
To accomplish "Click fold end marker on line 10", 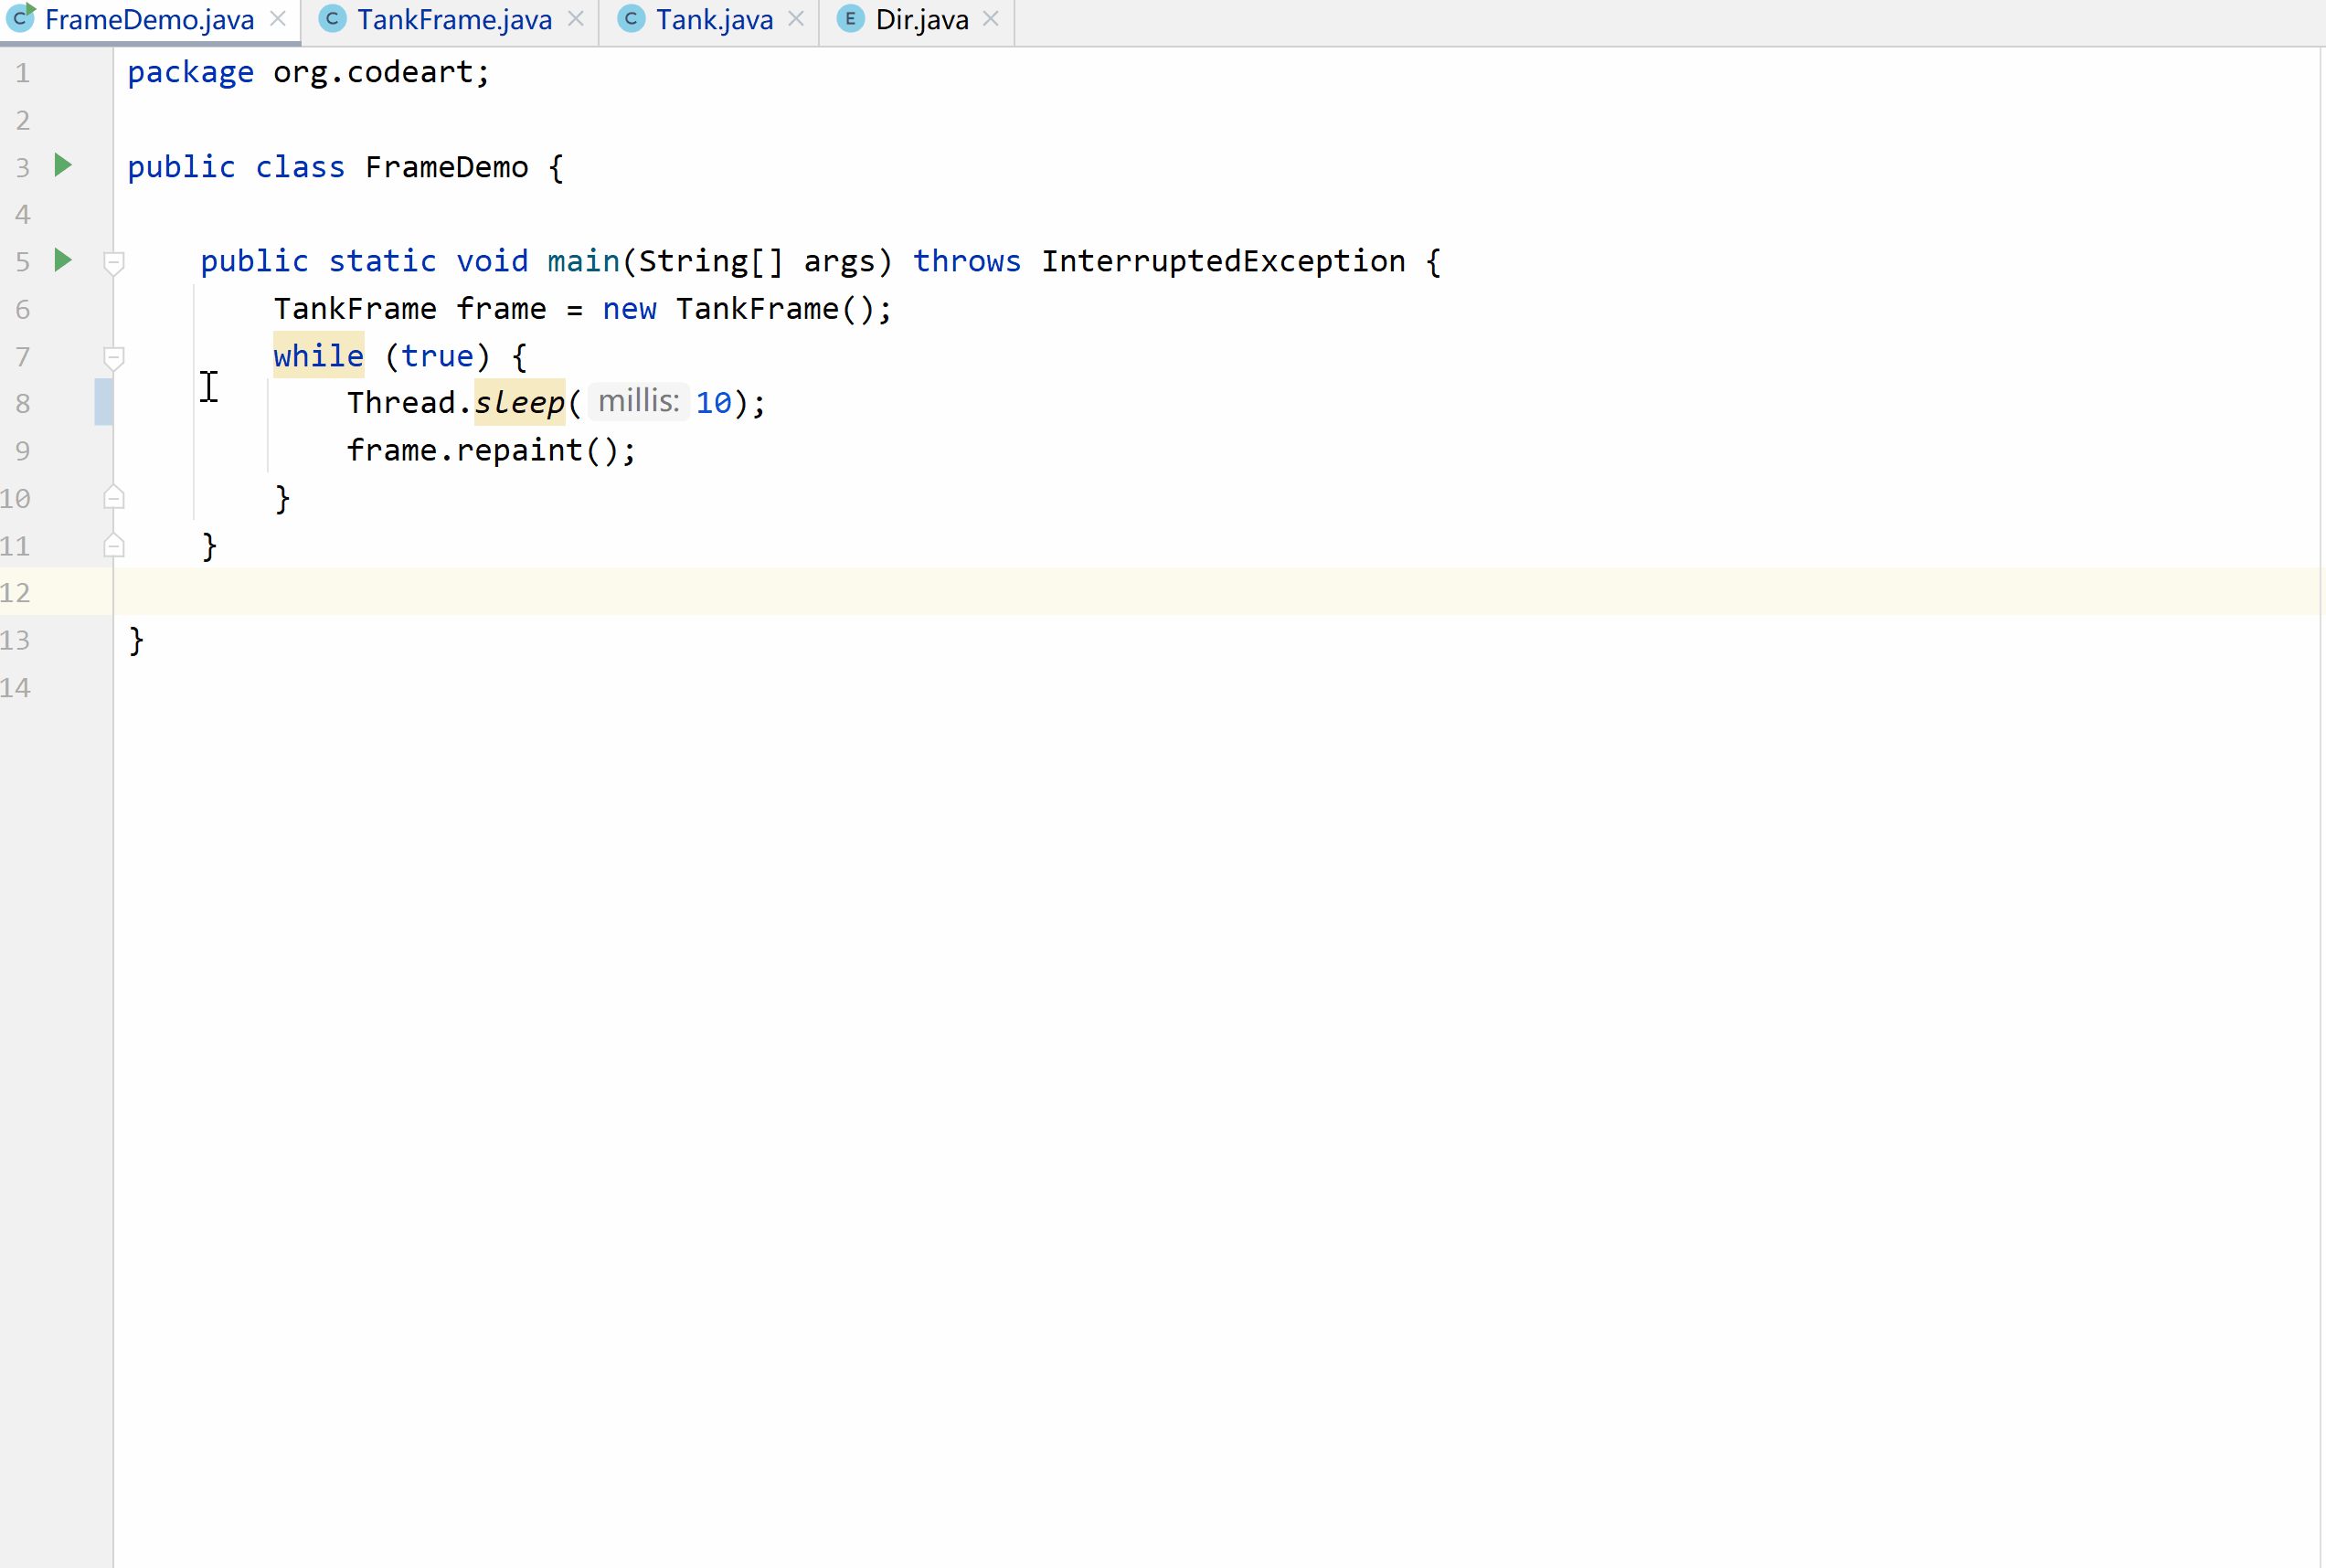I will click(114, 498).
